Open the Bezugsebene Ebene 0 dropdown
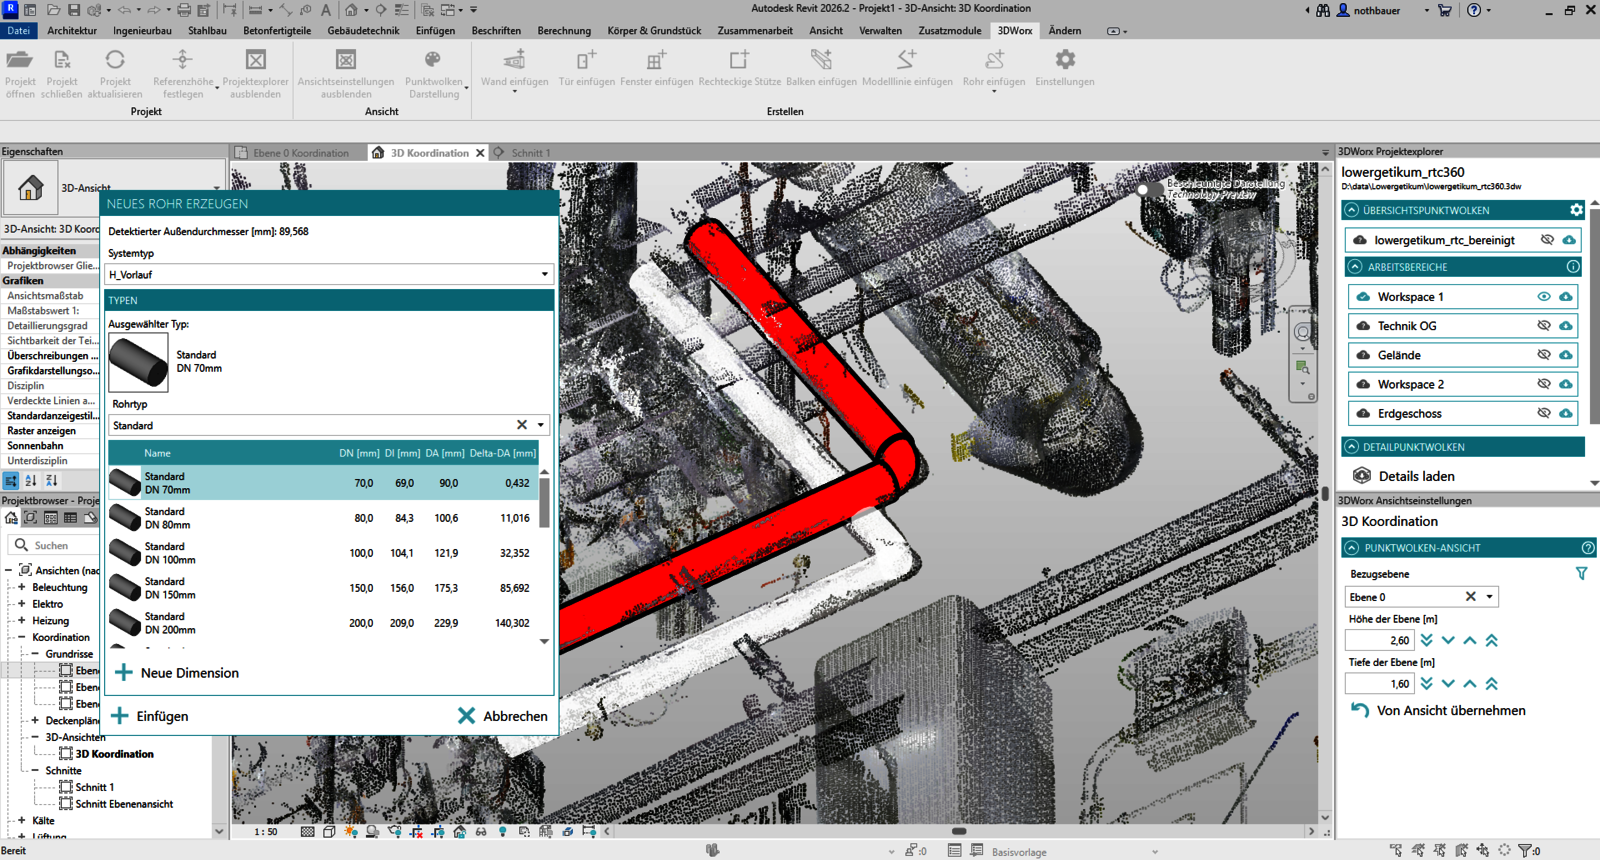1600x860 pixels. pos(1489,597)
